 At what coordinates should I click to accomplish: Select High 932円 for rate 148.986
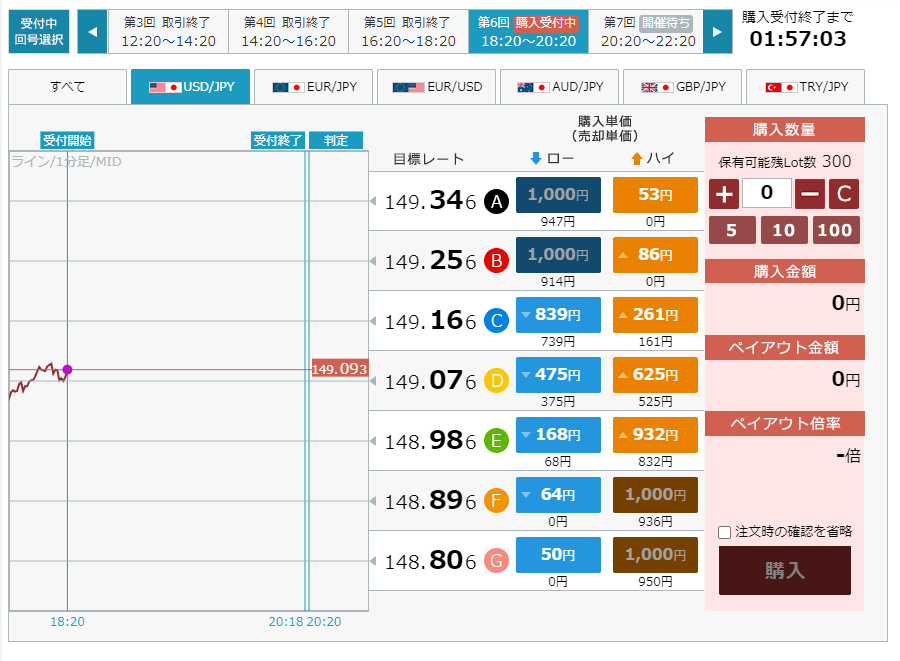click(655, 434)
